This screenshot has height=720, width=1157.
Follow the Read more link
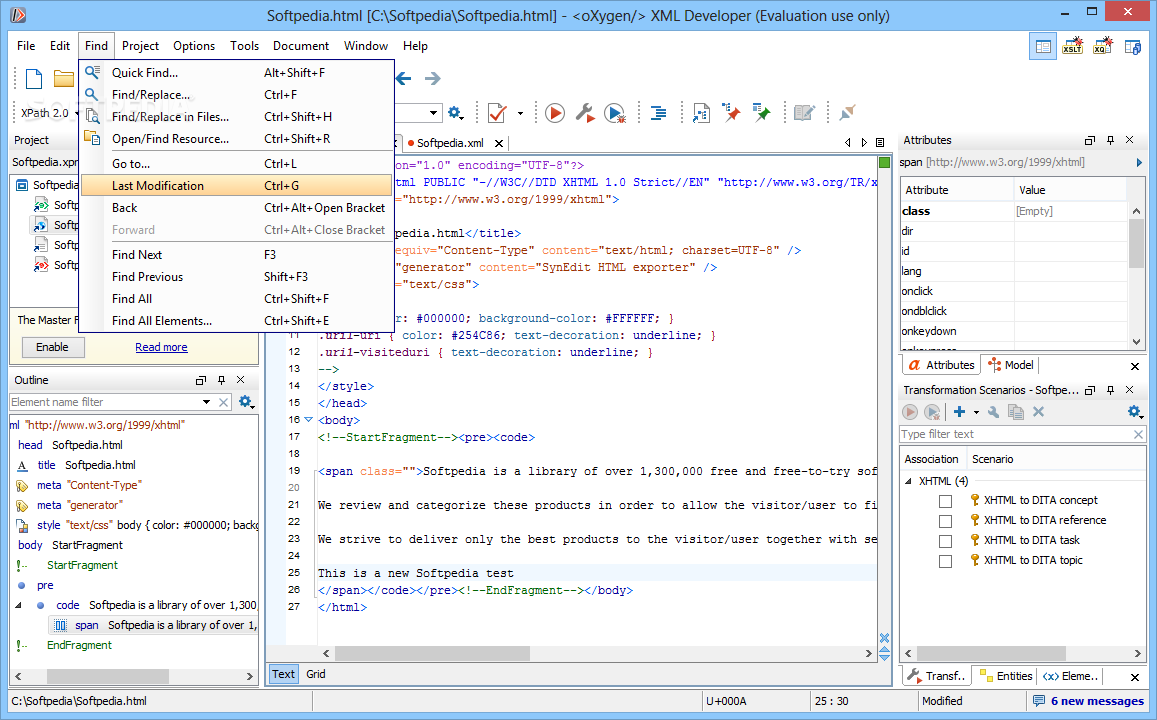[161, 347]
